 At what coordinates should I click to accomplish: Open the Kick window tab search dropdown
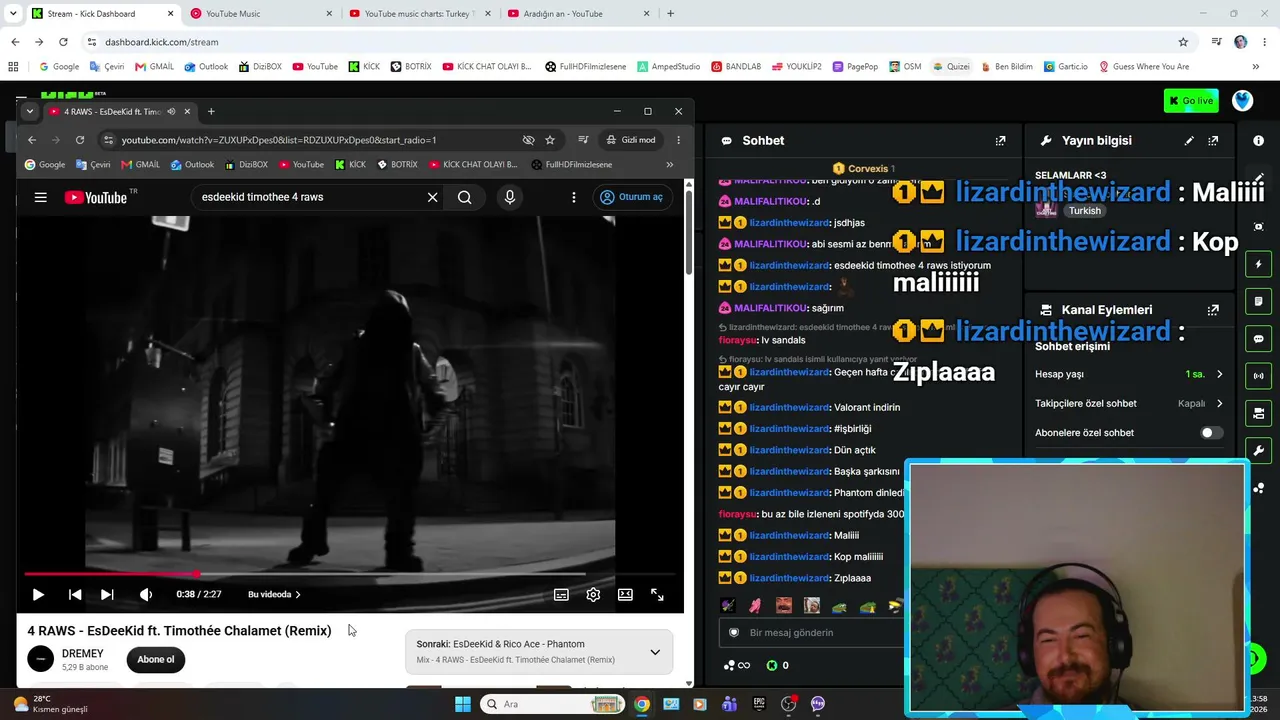click(x=13, y=14)
